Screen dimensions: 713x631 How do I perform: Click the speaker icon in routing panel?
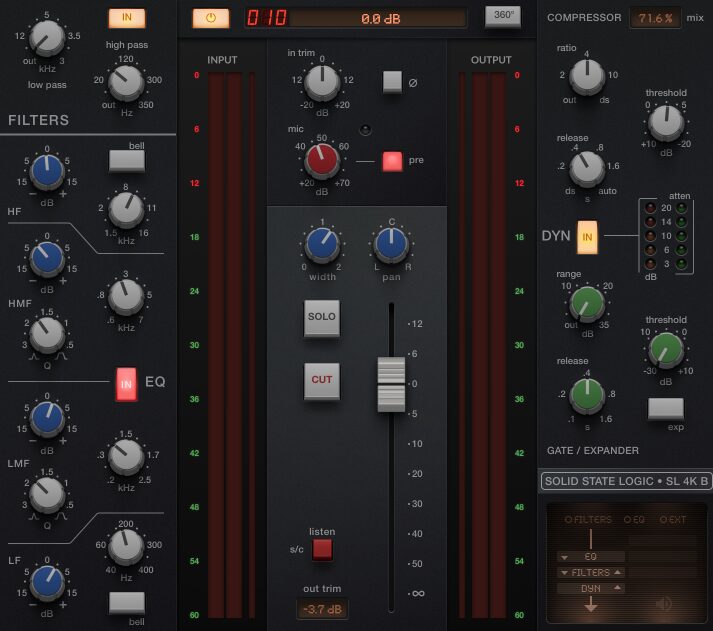coord(662,603)
